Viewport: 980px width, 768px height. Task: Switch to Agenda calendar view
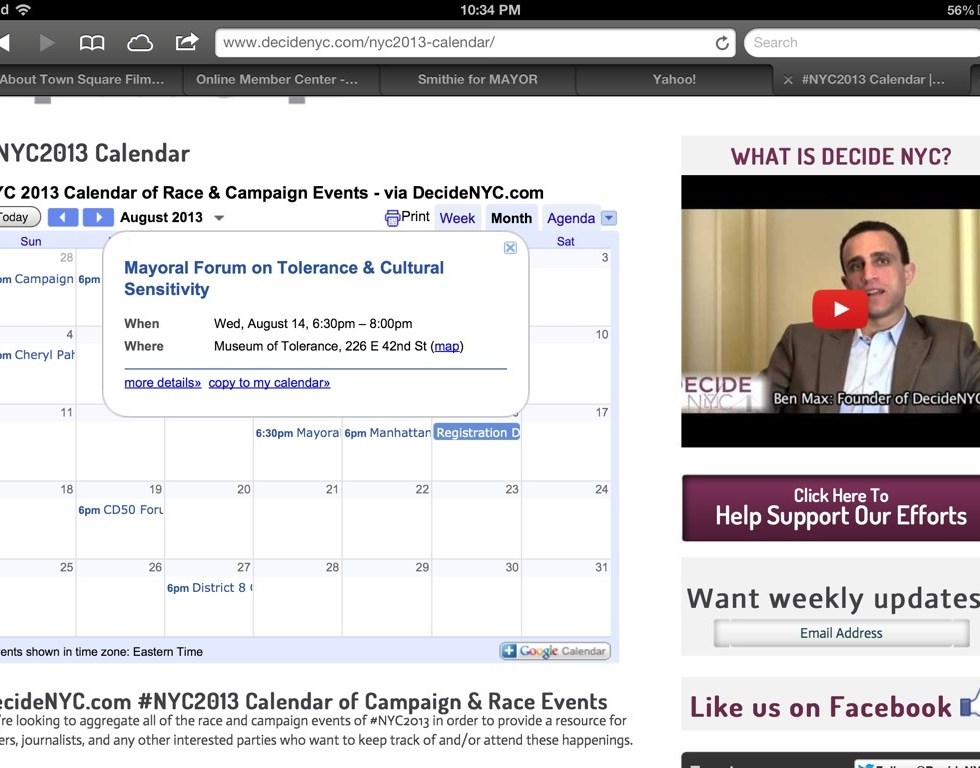click(x=571, y=218)
